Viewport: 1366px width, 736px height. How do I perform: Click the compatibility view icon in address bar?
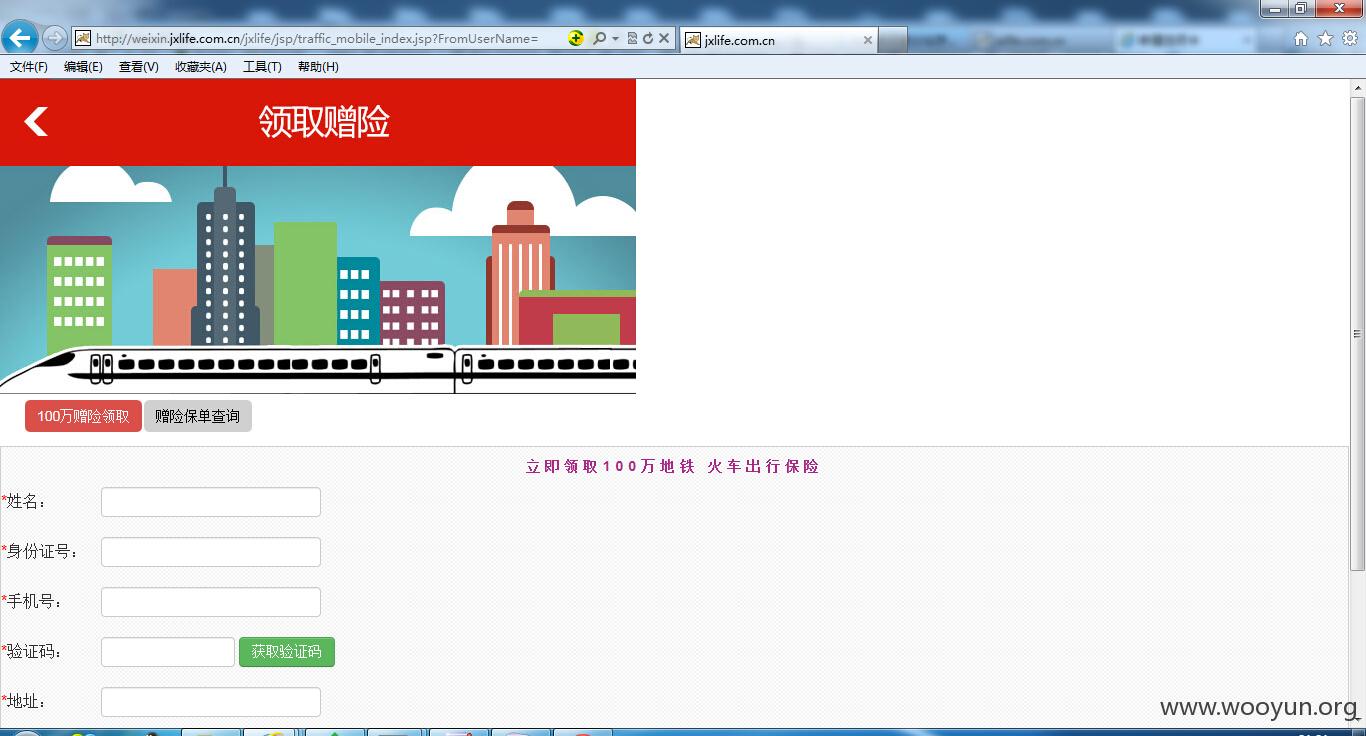tap(632, 39)
